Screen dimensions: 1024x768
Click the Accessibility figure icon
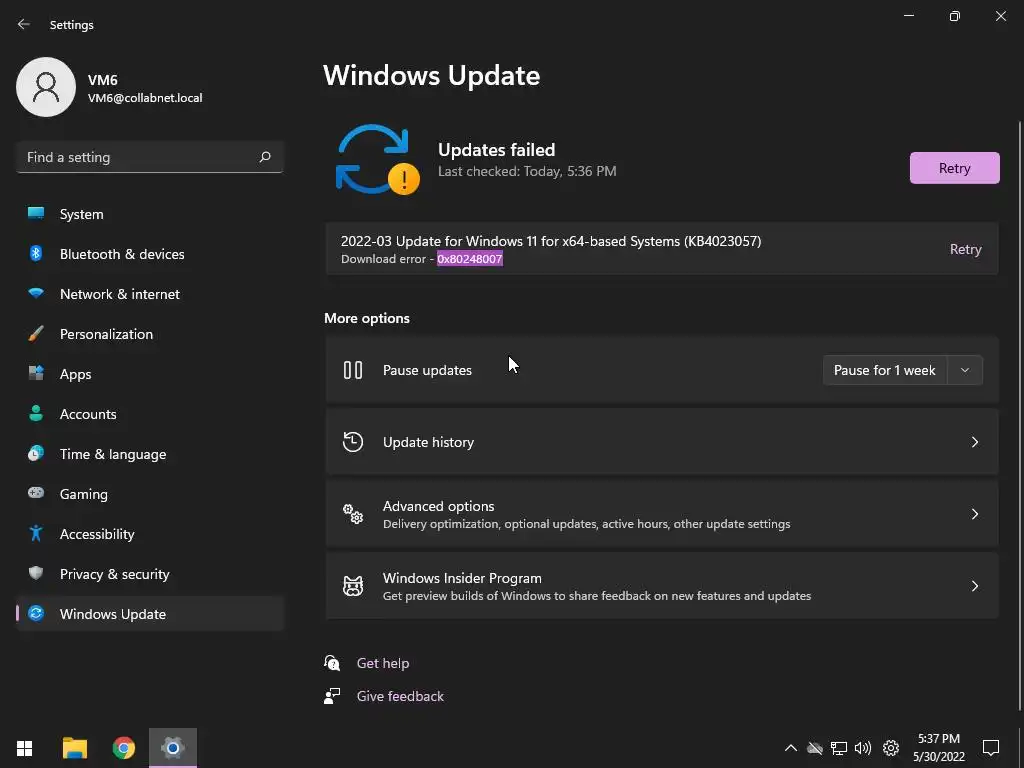(x=36, y=534)
